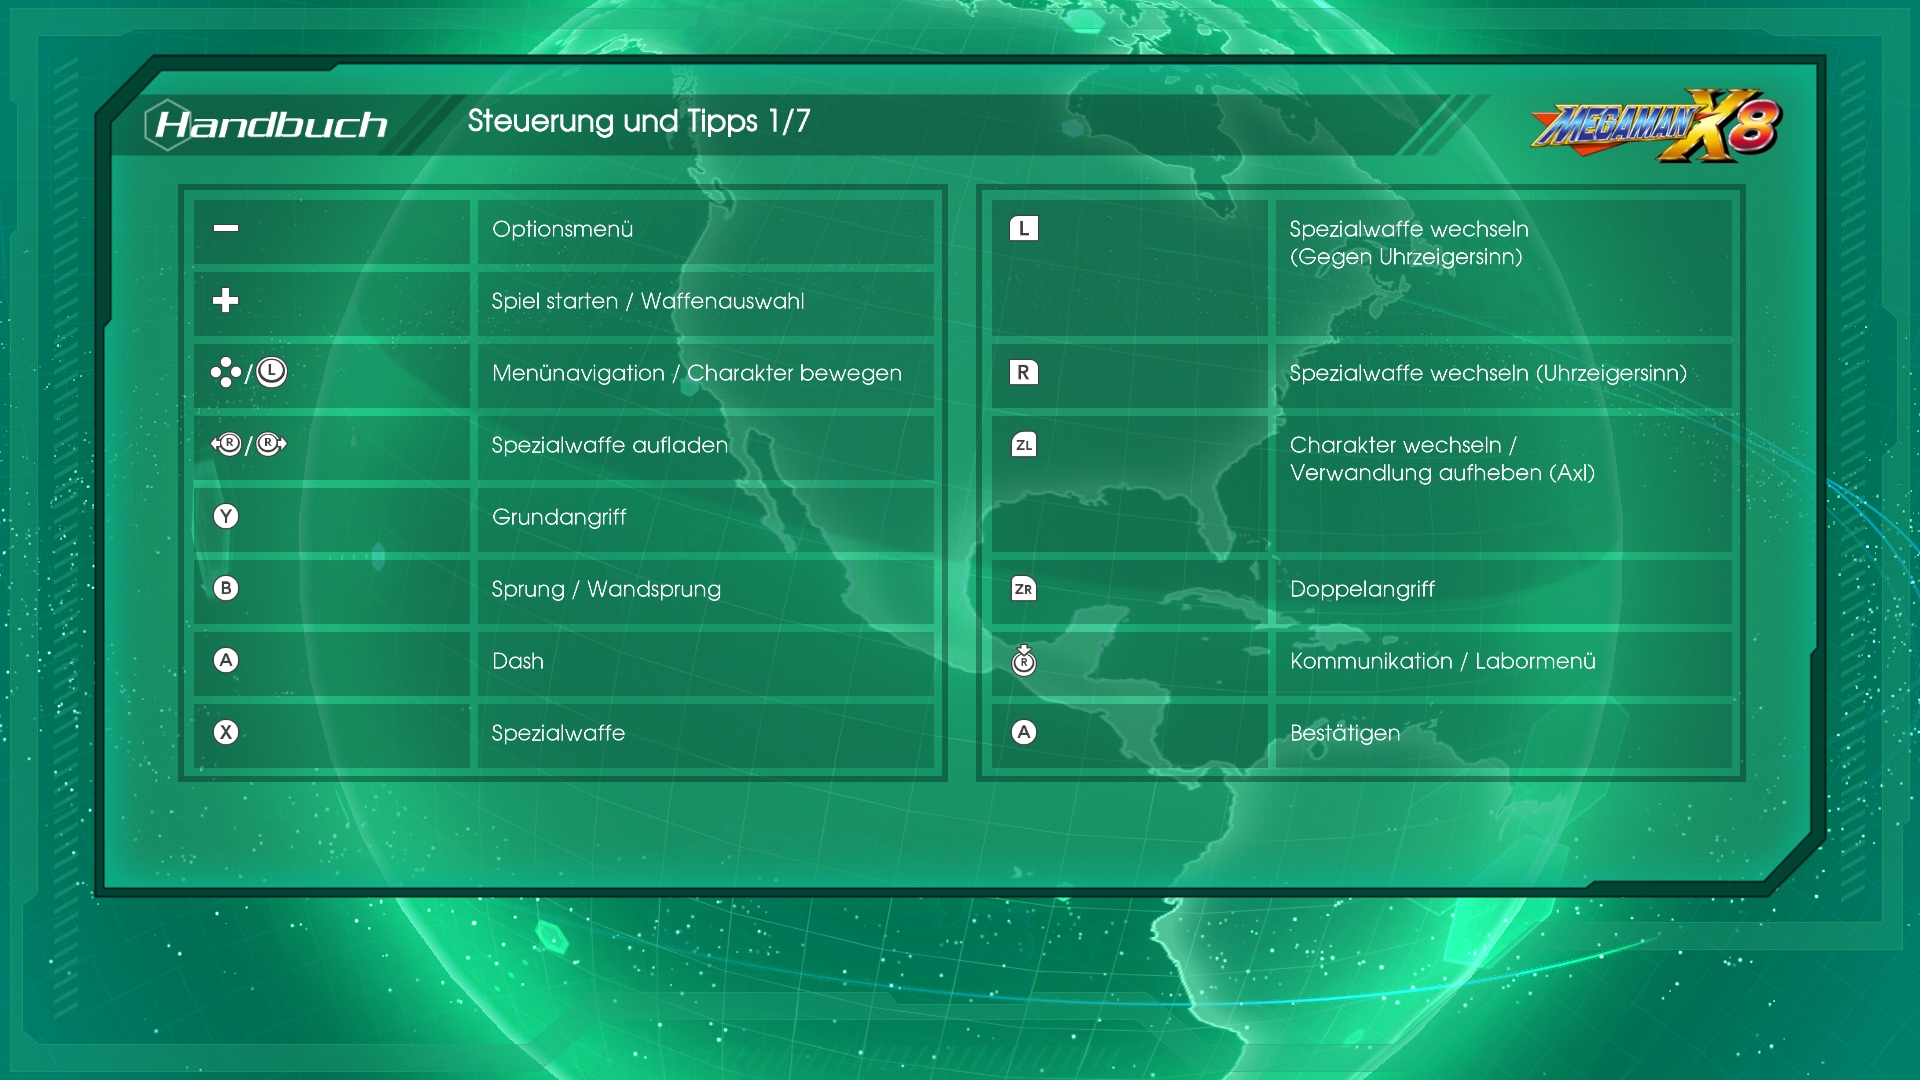
Task: Click the left stick L icon
Action: [271, 372]
